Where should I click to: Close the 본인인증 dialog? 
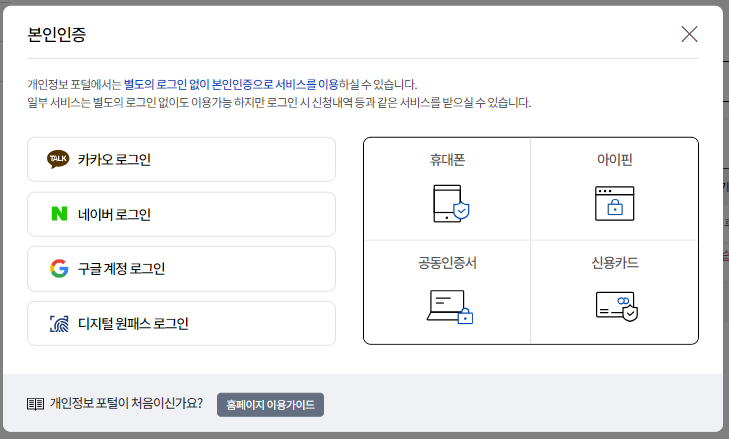(689, 34)
